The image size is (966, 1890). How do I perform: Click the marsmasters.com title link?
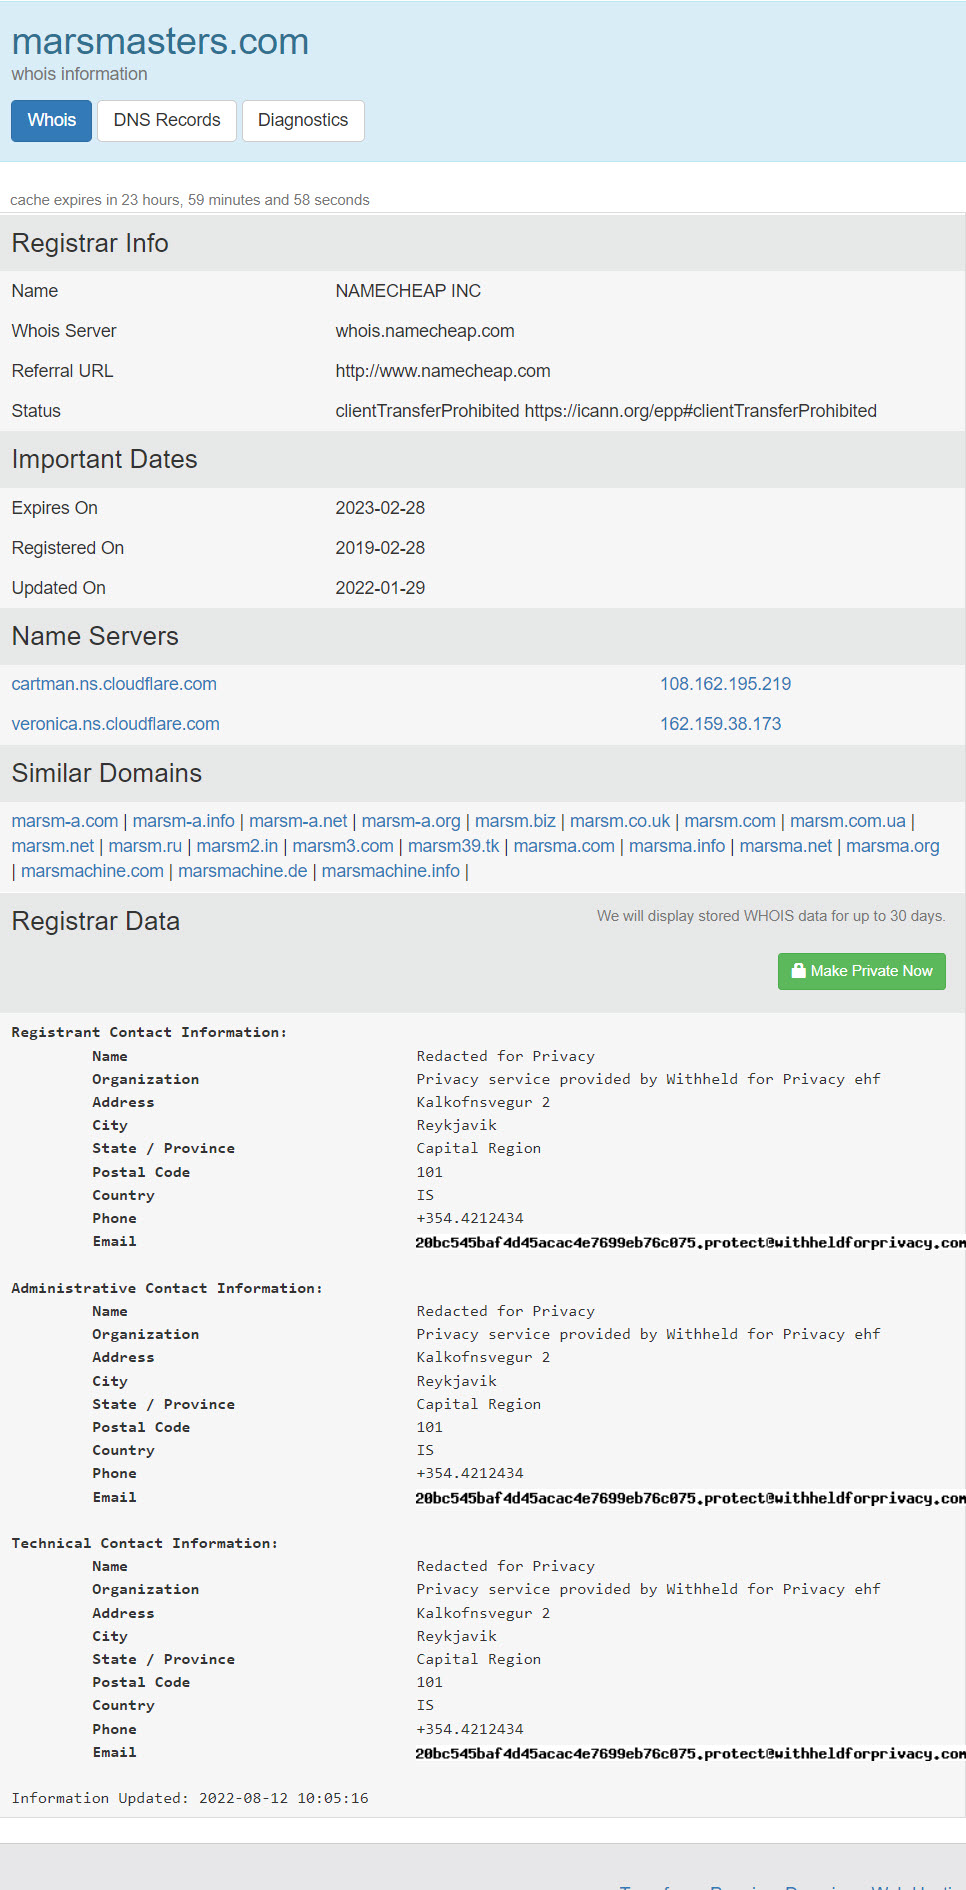[160, 42]
